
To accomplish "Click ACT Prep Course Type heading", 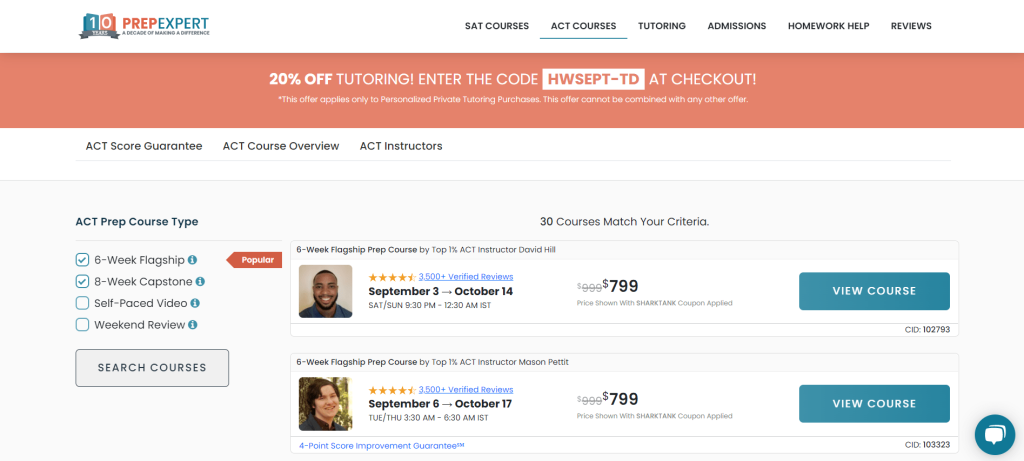I will click(x=137, y=222).
